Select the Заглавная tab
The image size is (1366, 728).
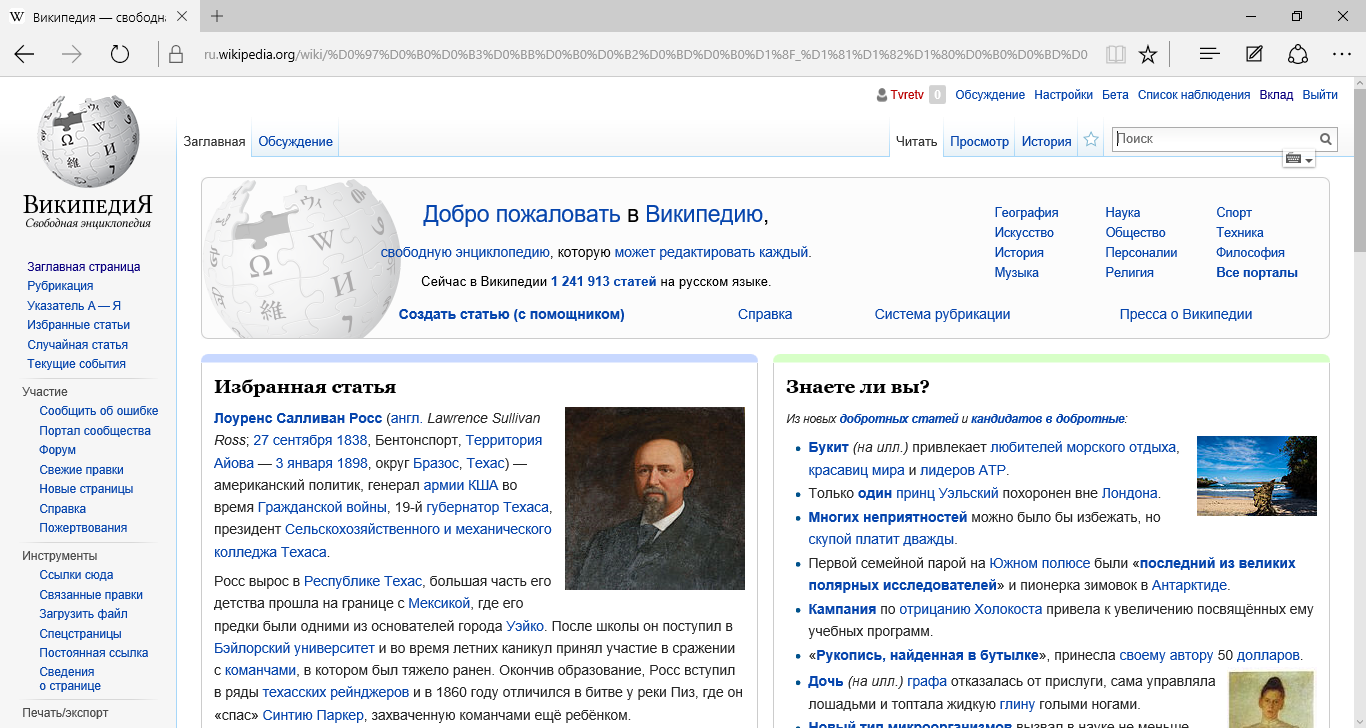214,141
